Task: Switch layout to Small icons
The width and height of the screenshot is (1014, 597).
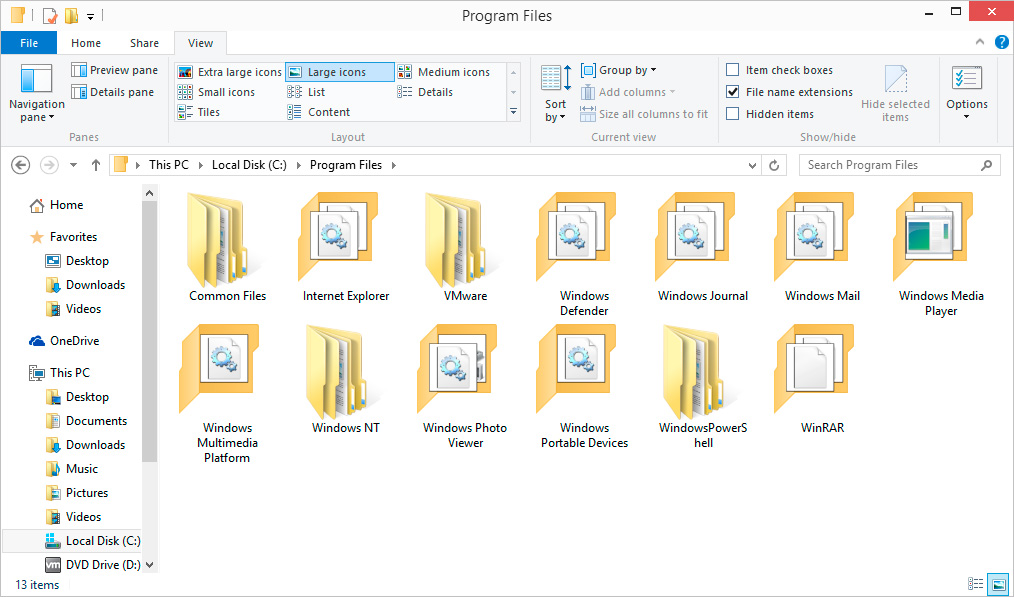Action: (217, 92)
